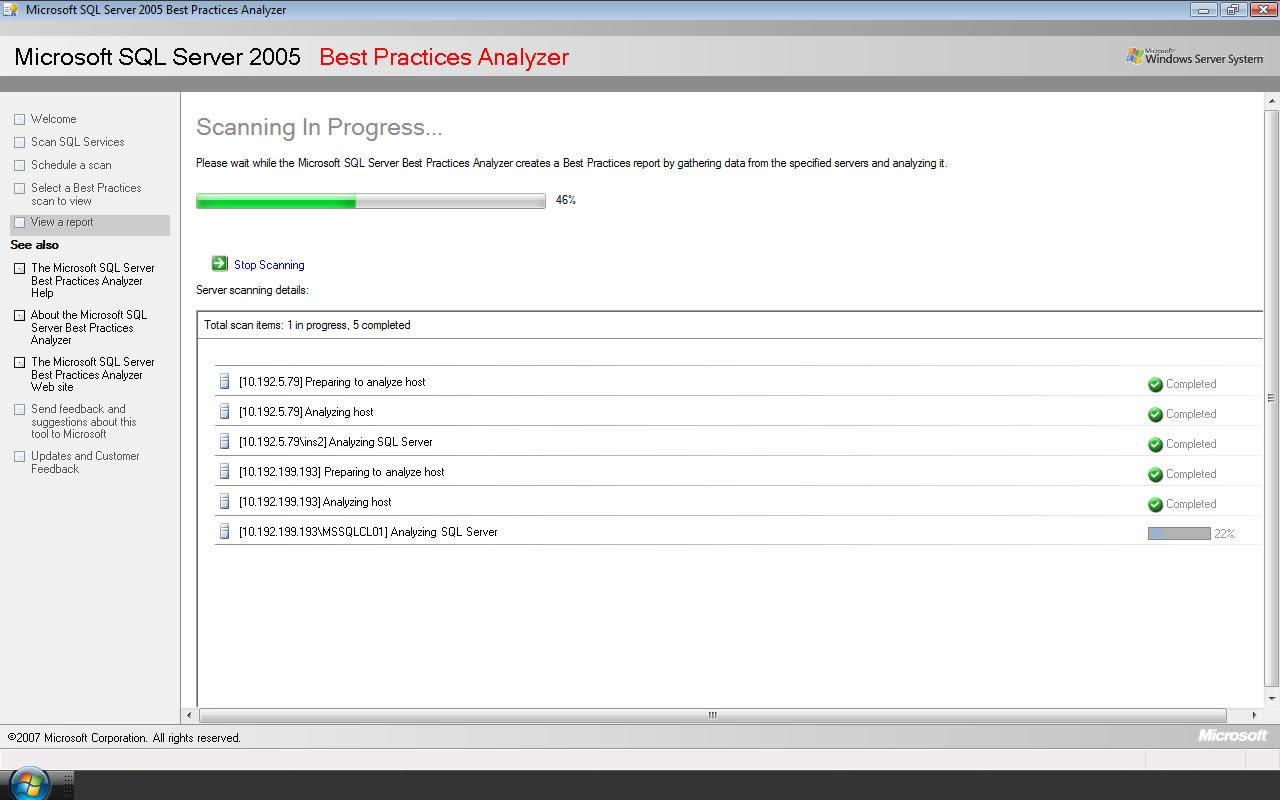
Task: Click the horizontal scrollbar right arrow
Action: point(1255,715)
